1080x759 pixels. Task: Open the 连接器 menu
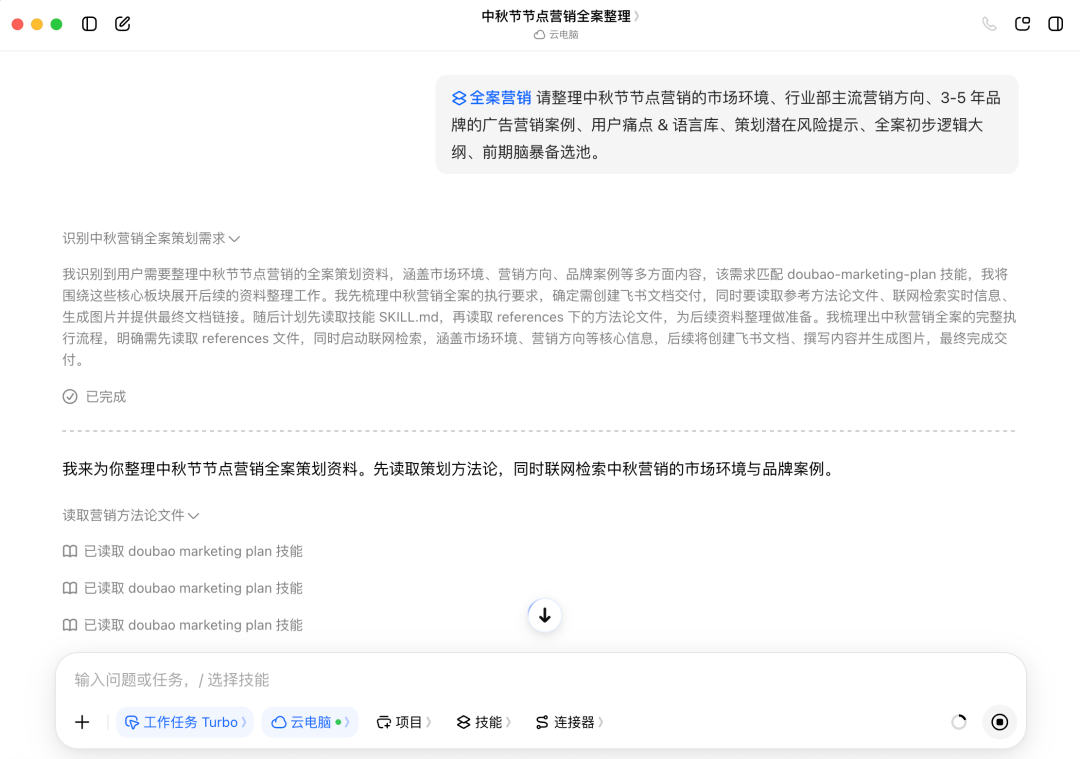[x=569, y=722]
